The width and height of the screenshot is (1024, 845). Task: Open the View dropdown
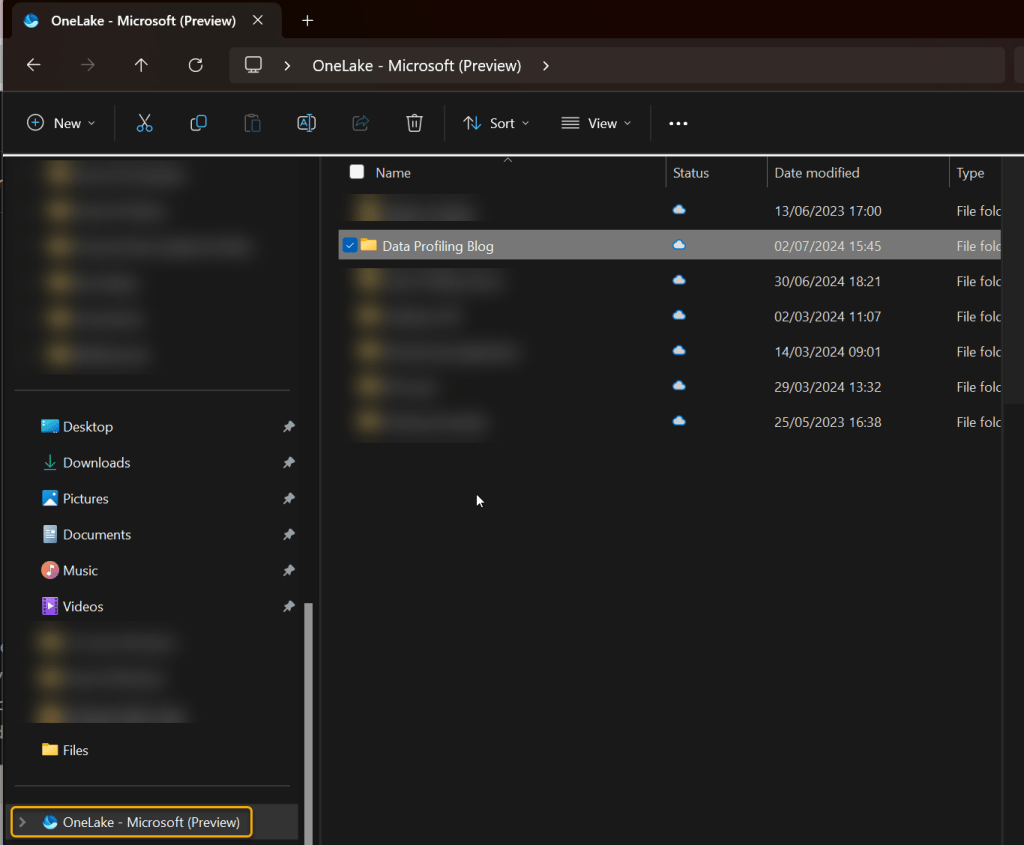tap(597, 123)
